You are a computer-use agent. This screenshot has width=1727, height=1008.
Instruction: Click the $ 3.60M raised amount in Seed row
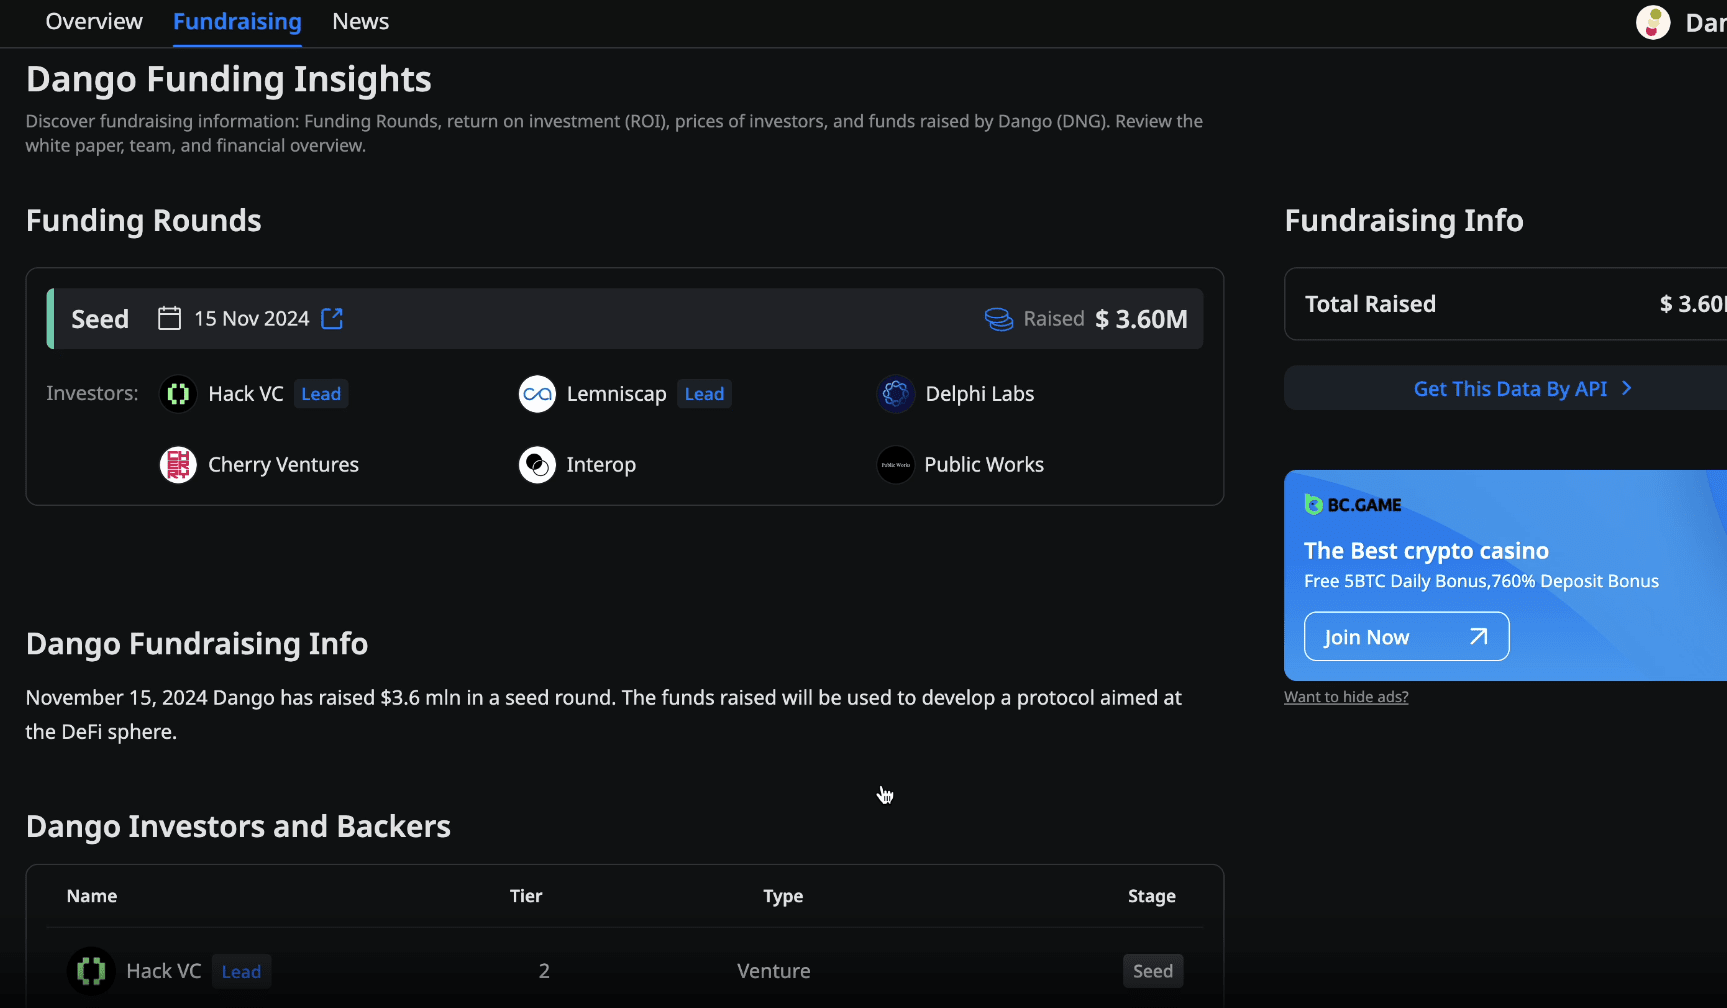(1141, 319)
